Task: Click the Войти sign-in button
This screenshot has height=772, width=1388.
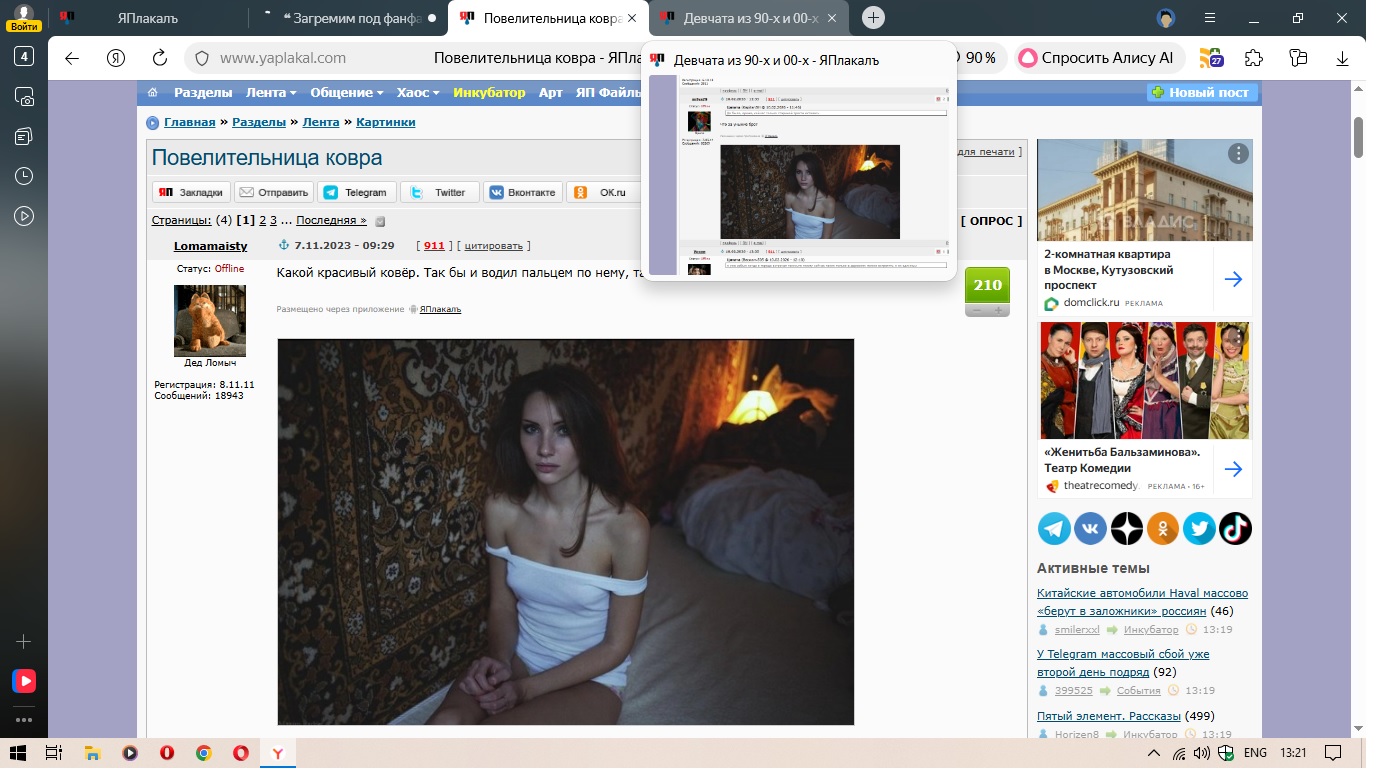Action: 24,25
